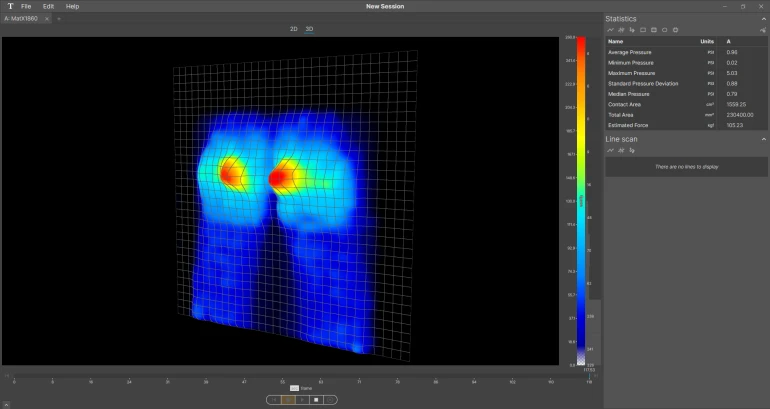Open the File menu
Screen dimensions: 770x409
(x=26, y=6)
